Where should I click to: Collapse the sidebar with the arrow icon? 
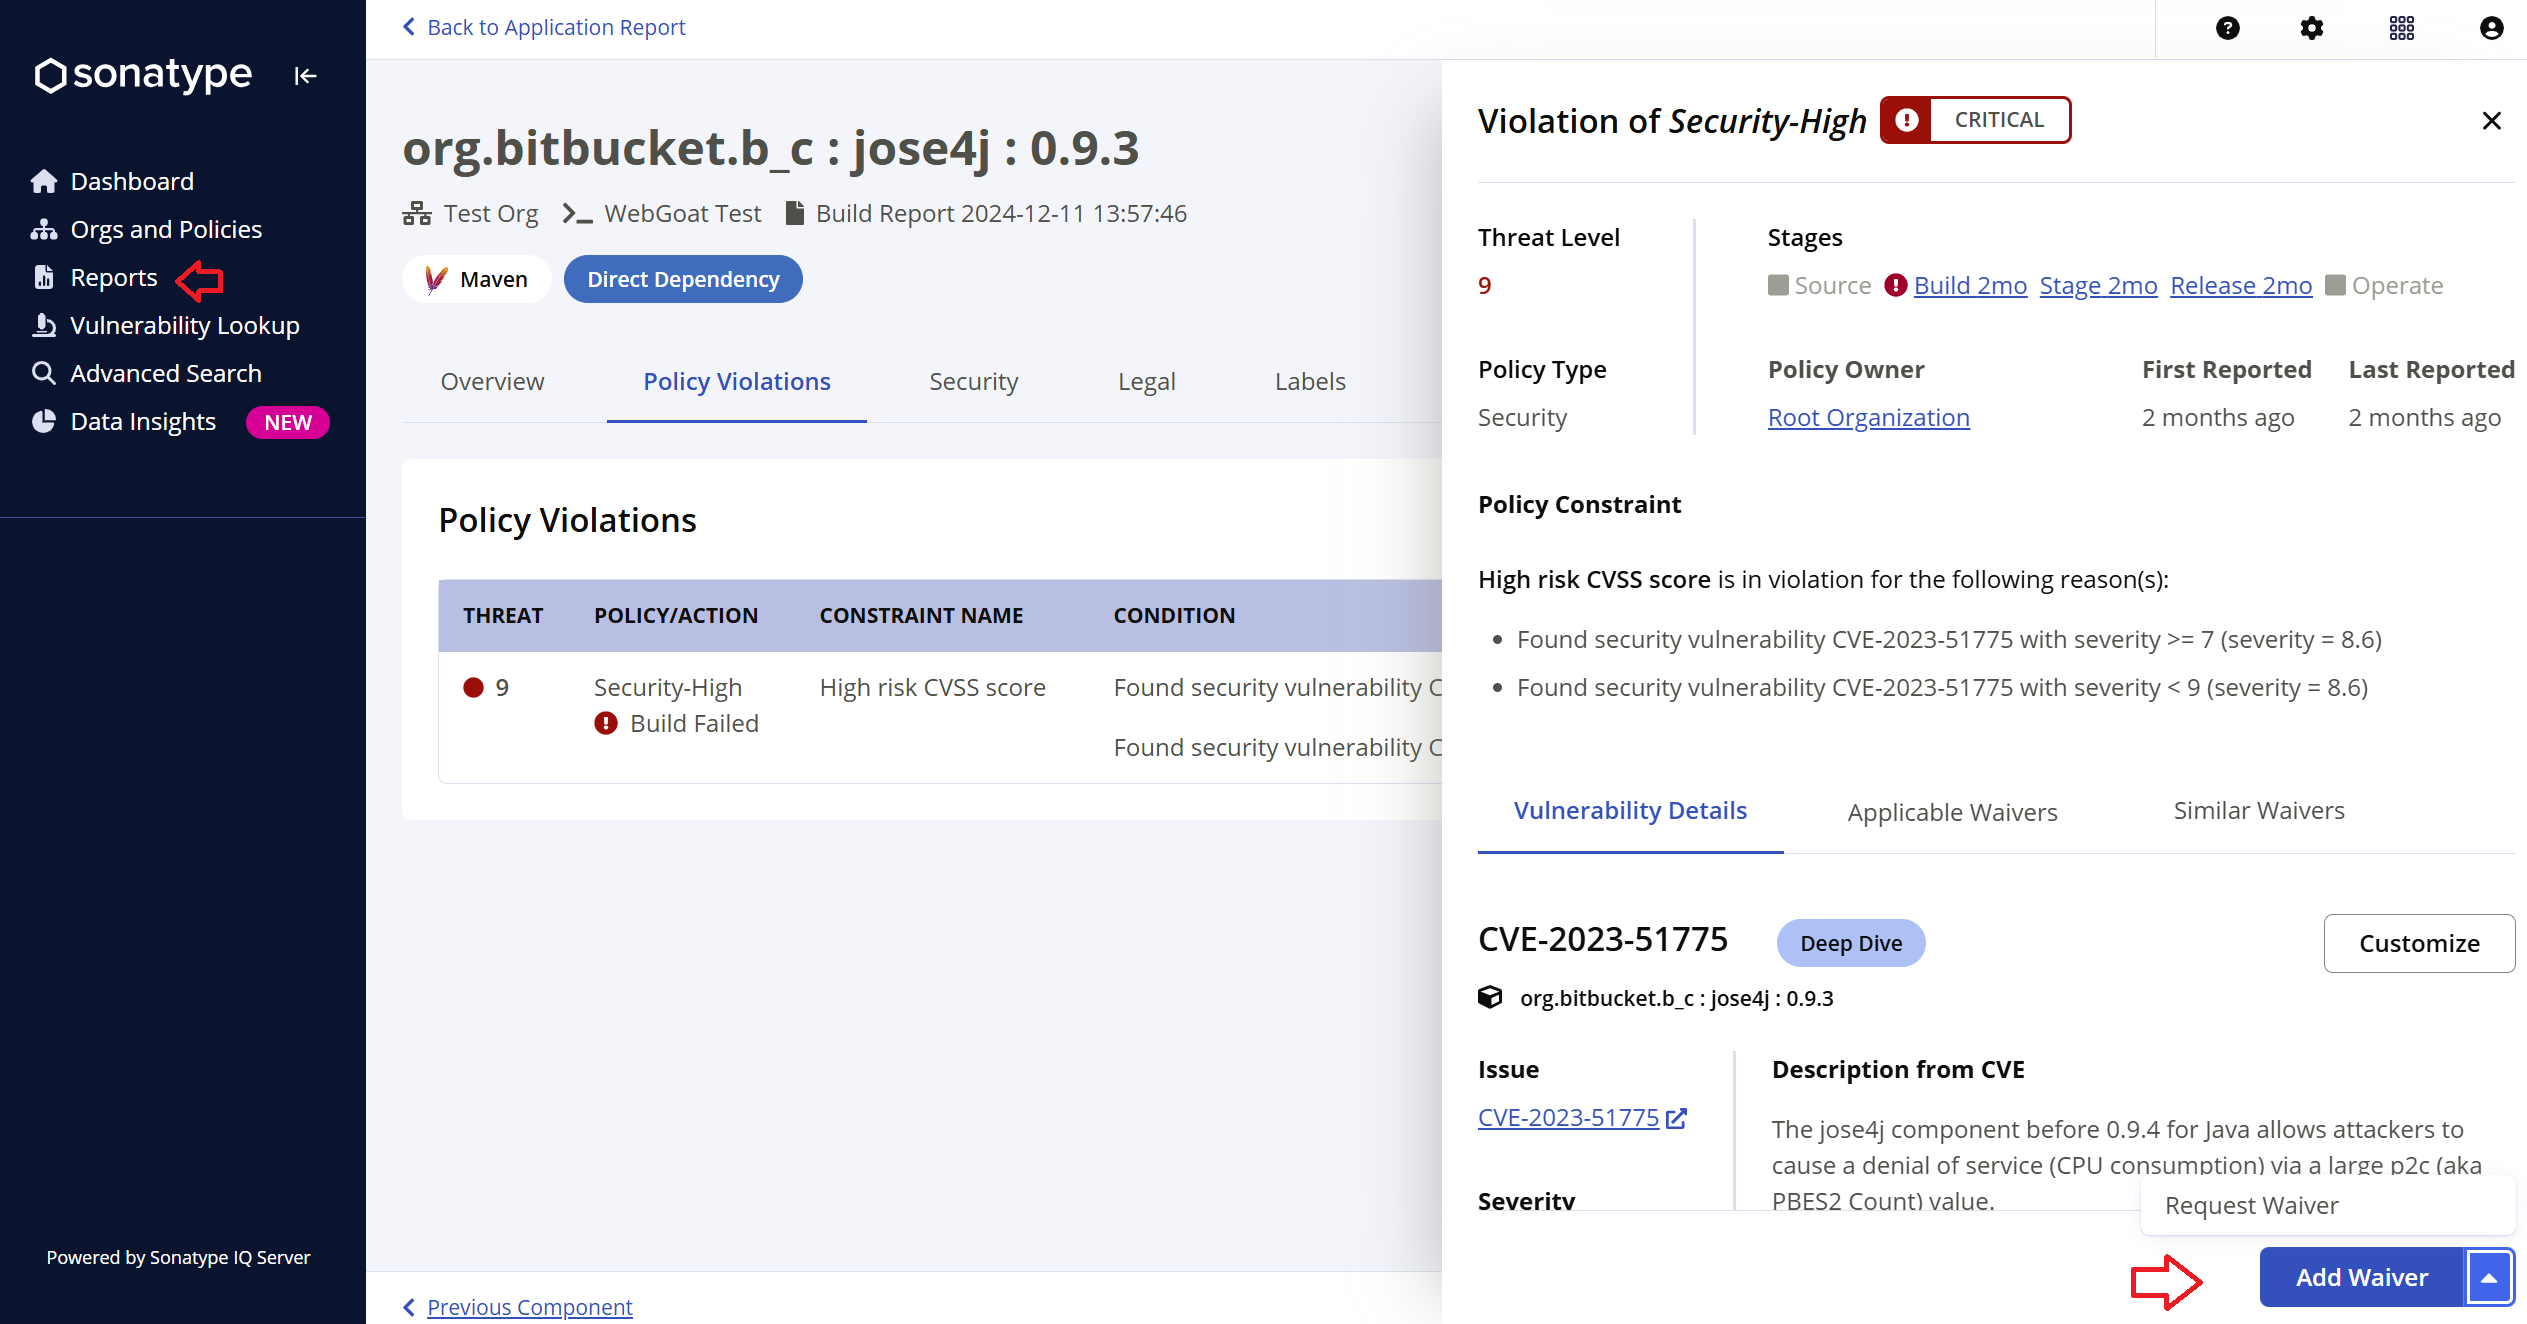[x=305, y=76]
